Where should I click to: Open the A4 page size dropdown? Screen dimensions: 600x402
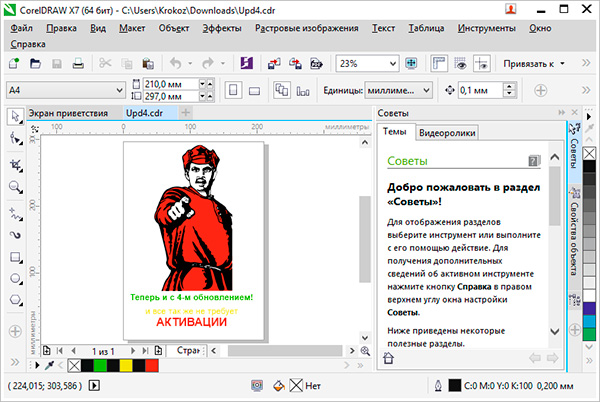click(x=119, y=91)
